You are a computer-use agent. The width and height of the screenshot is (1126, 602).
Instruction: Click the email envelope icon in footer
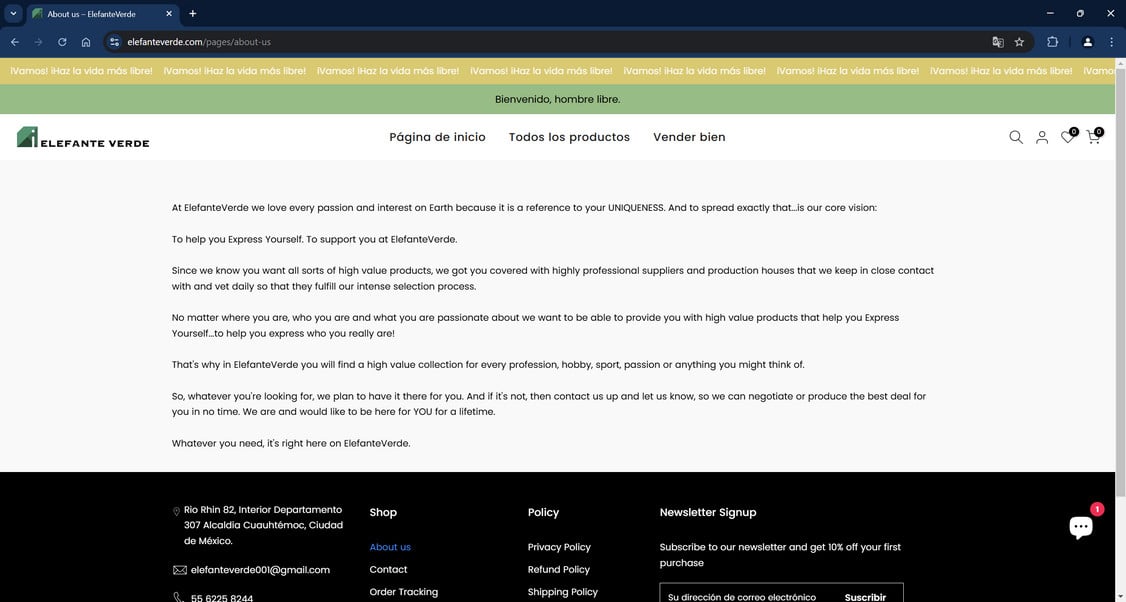180,570
